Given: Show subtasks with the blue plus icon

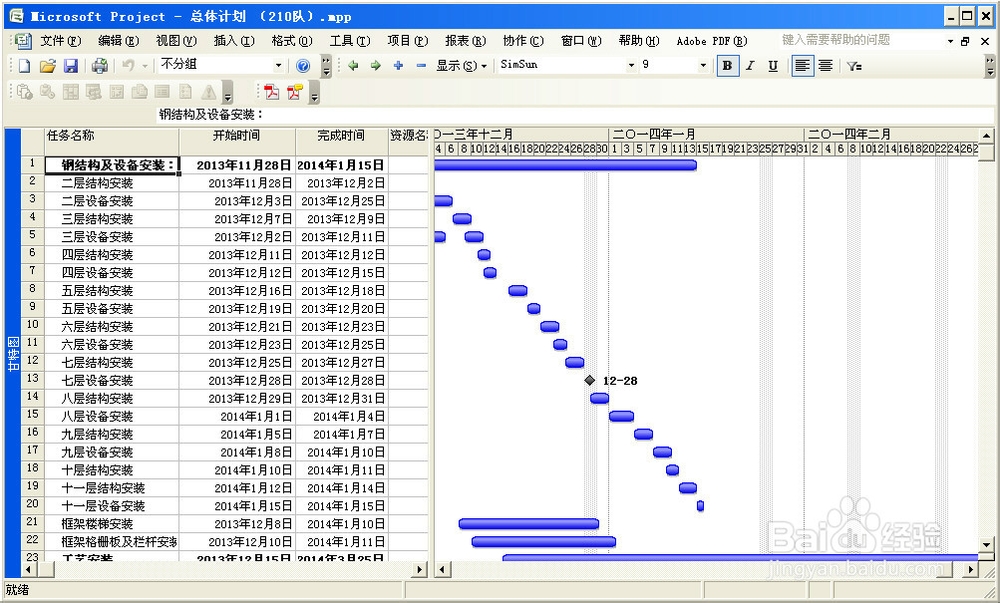Looking at the screenshot, I should [x=398, y=66].
